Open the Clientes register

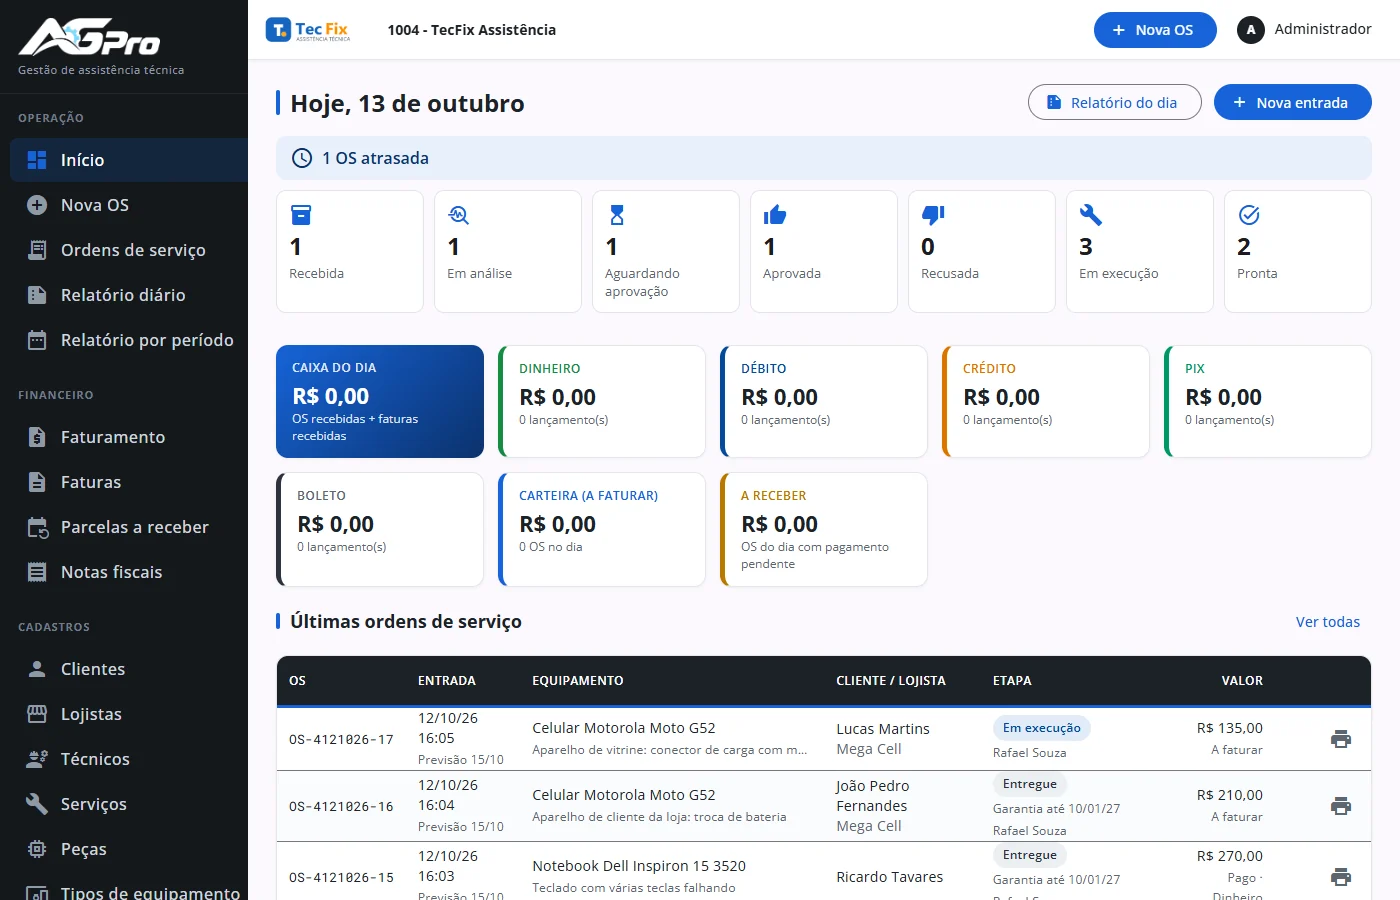(129, 669)
